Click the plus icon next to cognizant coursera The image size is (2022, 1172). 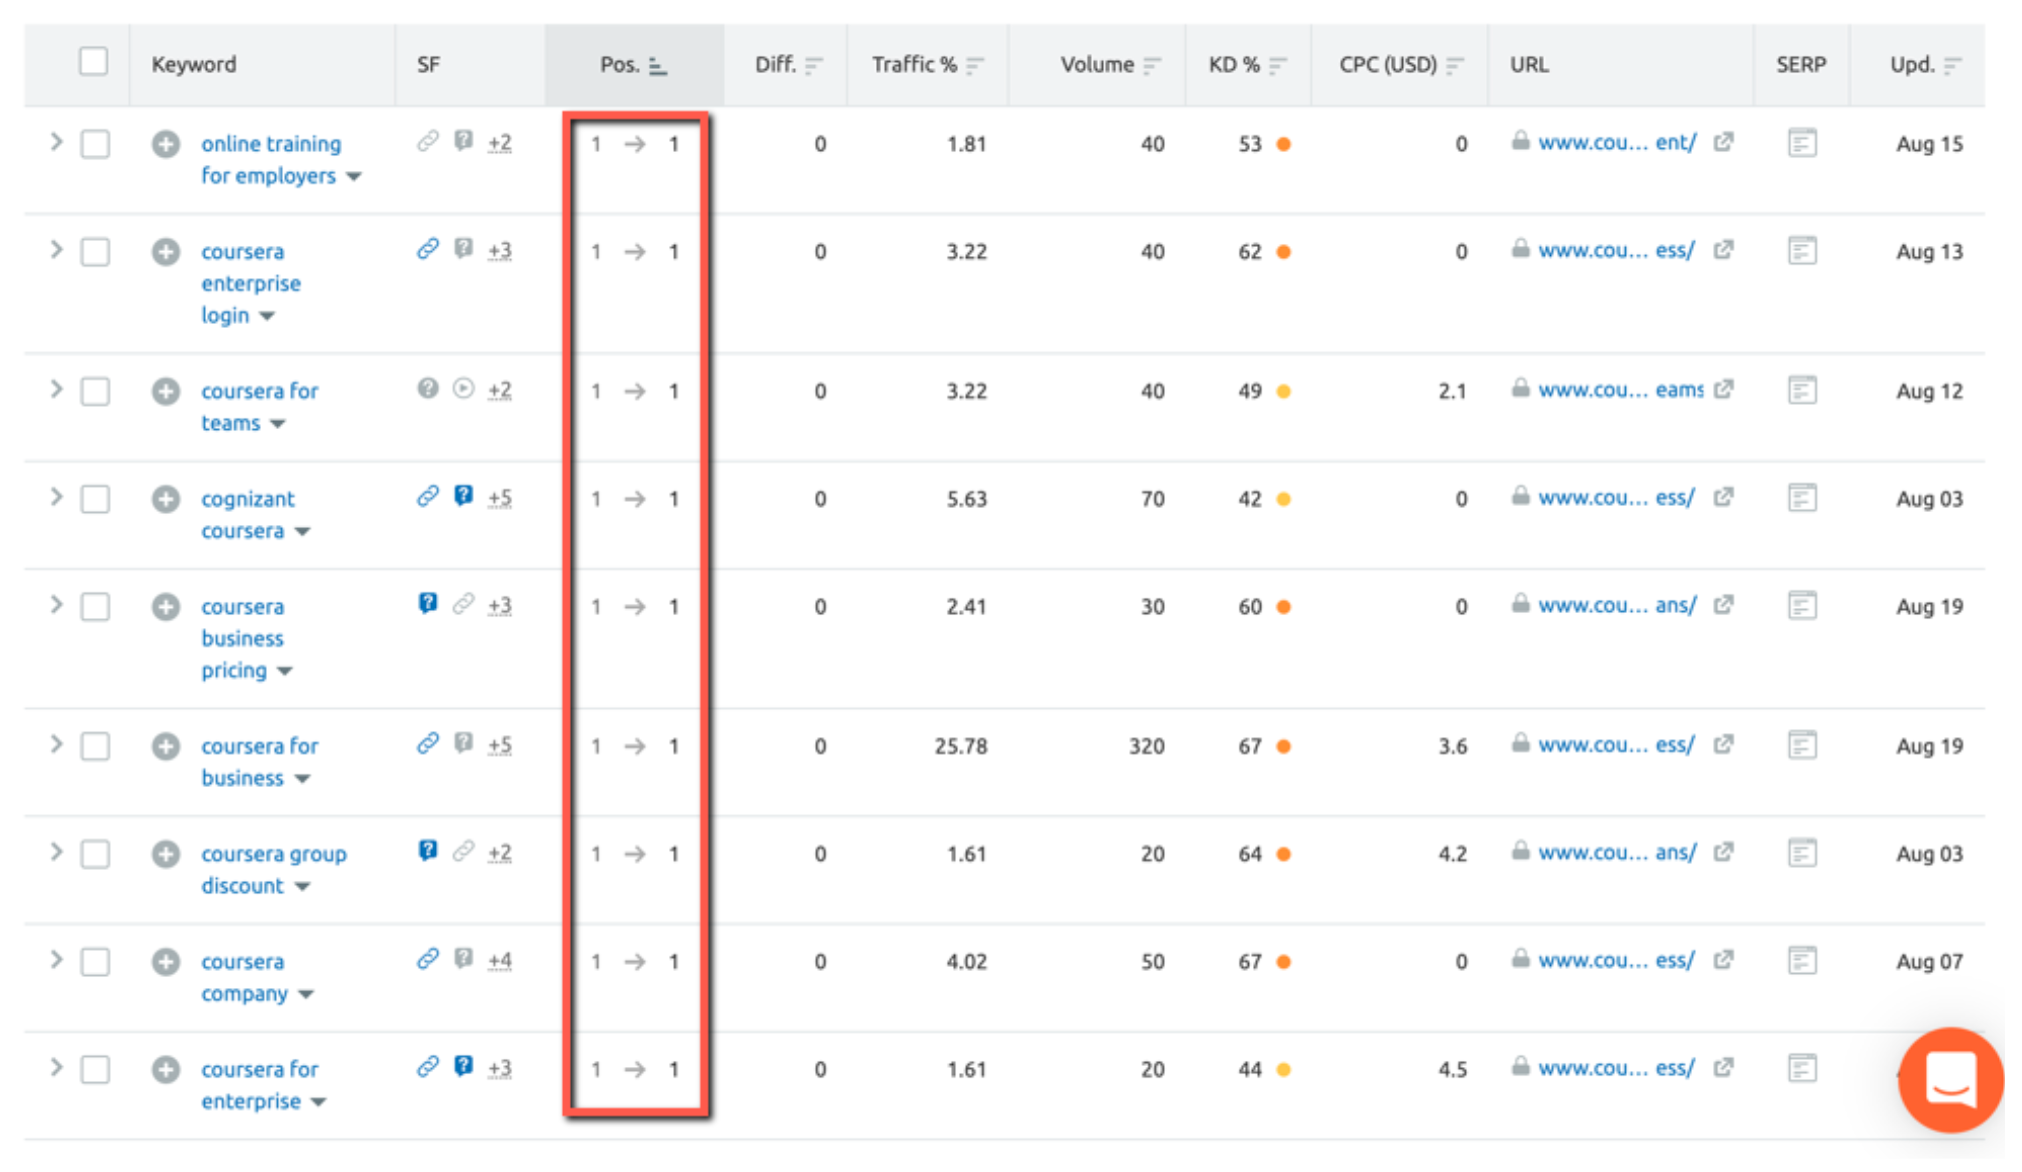click(x=165, y=498)
